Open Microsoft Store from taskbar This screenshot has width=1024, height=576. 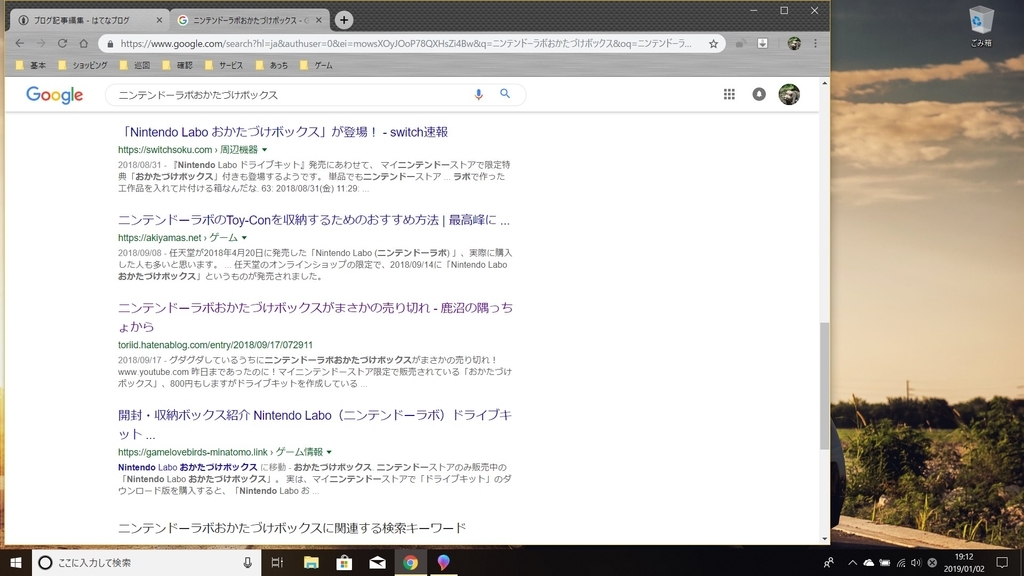pos(344,562)
